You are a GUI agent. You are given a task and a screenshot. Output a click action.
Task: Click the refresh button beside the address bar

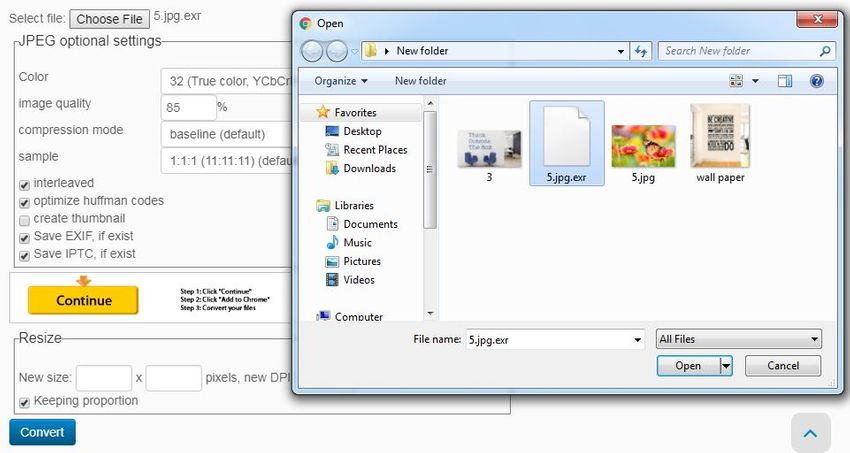(x=642, y=51)
